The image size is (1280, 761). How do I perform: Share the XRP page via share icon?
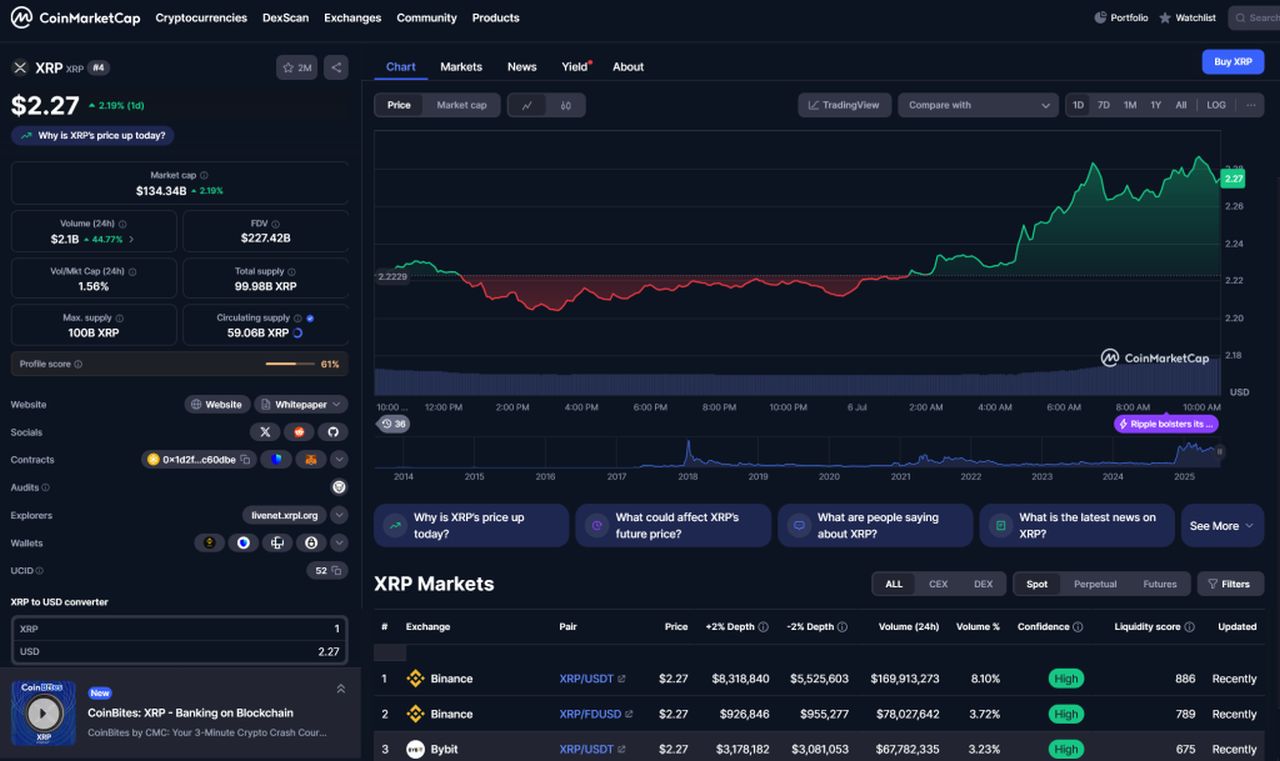(x=336, y=67)
